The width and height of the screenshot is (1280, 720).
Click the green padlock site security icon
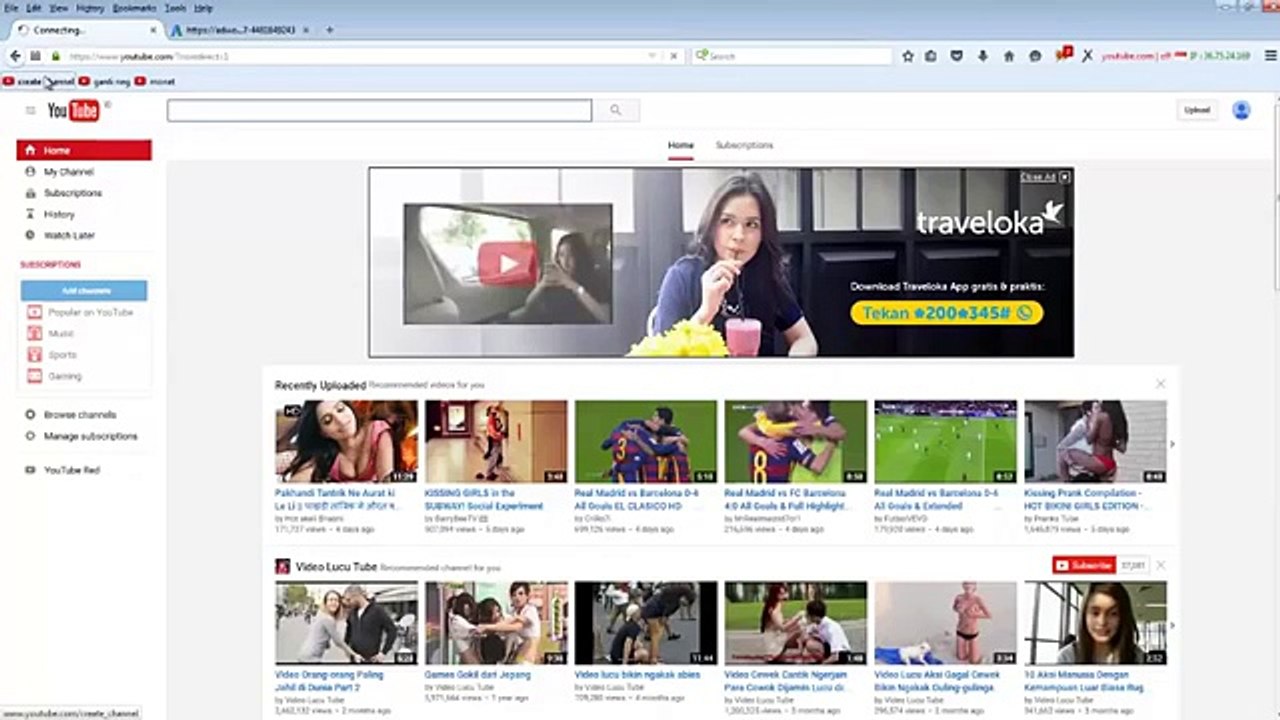click(x=56, y=57)
